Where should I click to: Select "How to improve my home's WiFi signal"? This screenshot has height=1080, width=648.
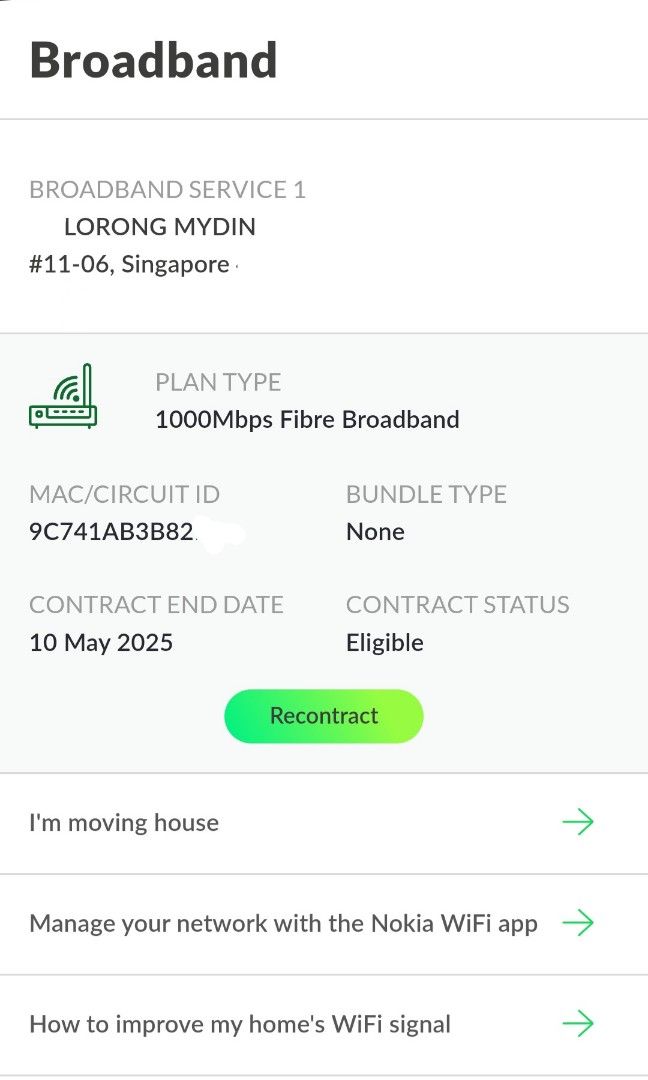tap(240, 1023)
